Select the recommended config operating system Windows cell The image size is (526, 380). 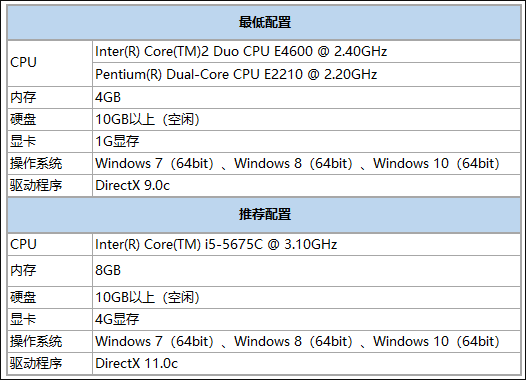click(306, 341)
